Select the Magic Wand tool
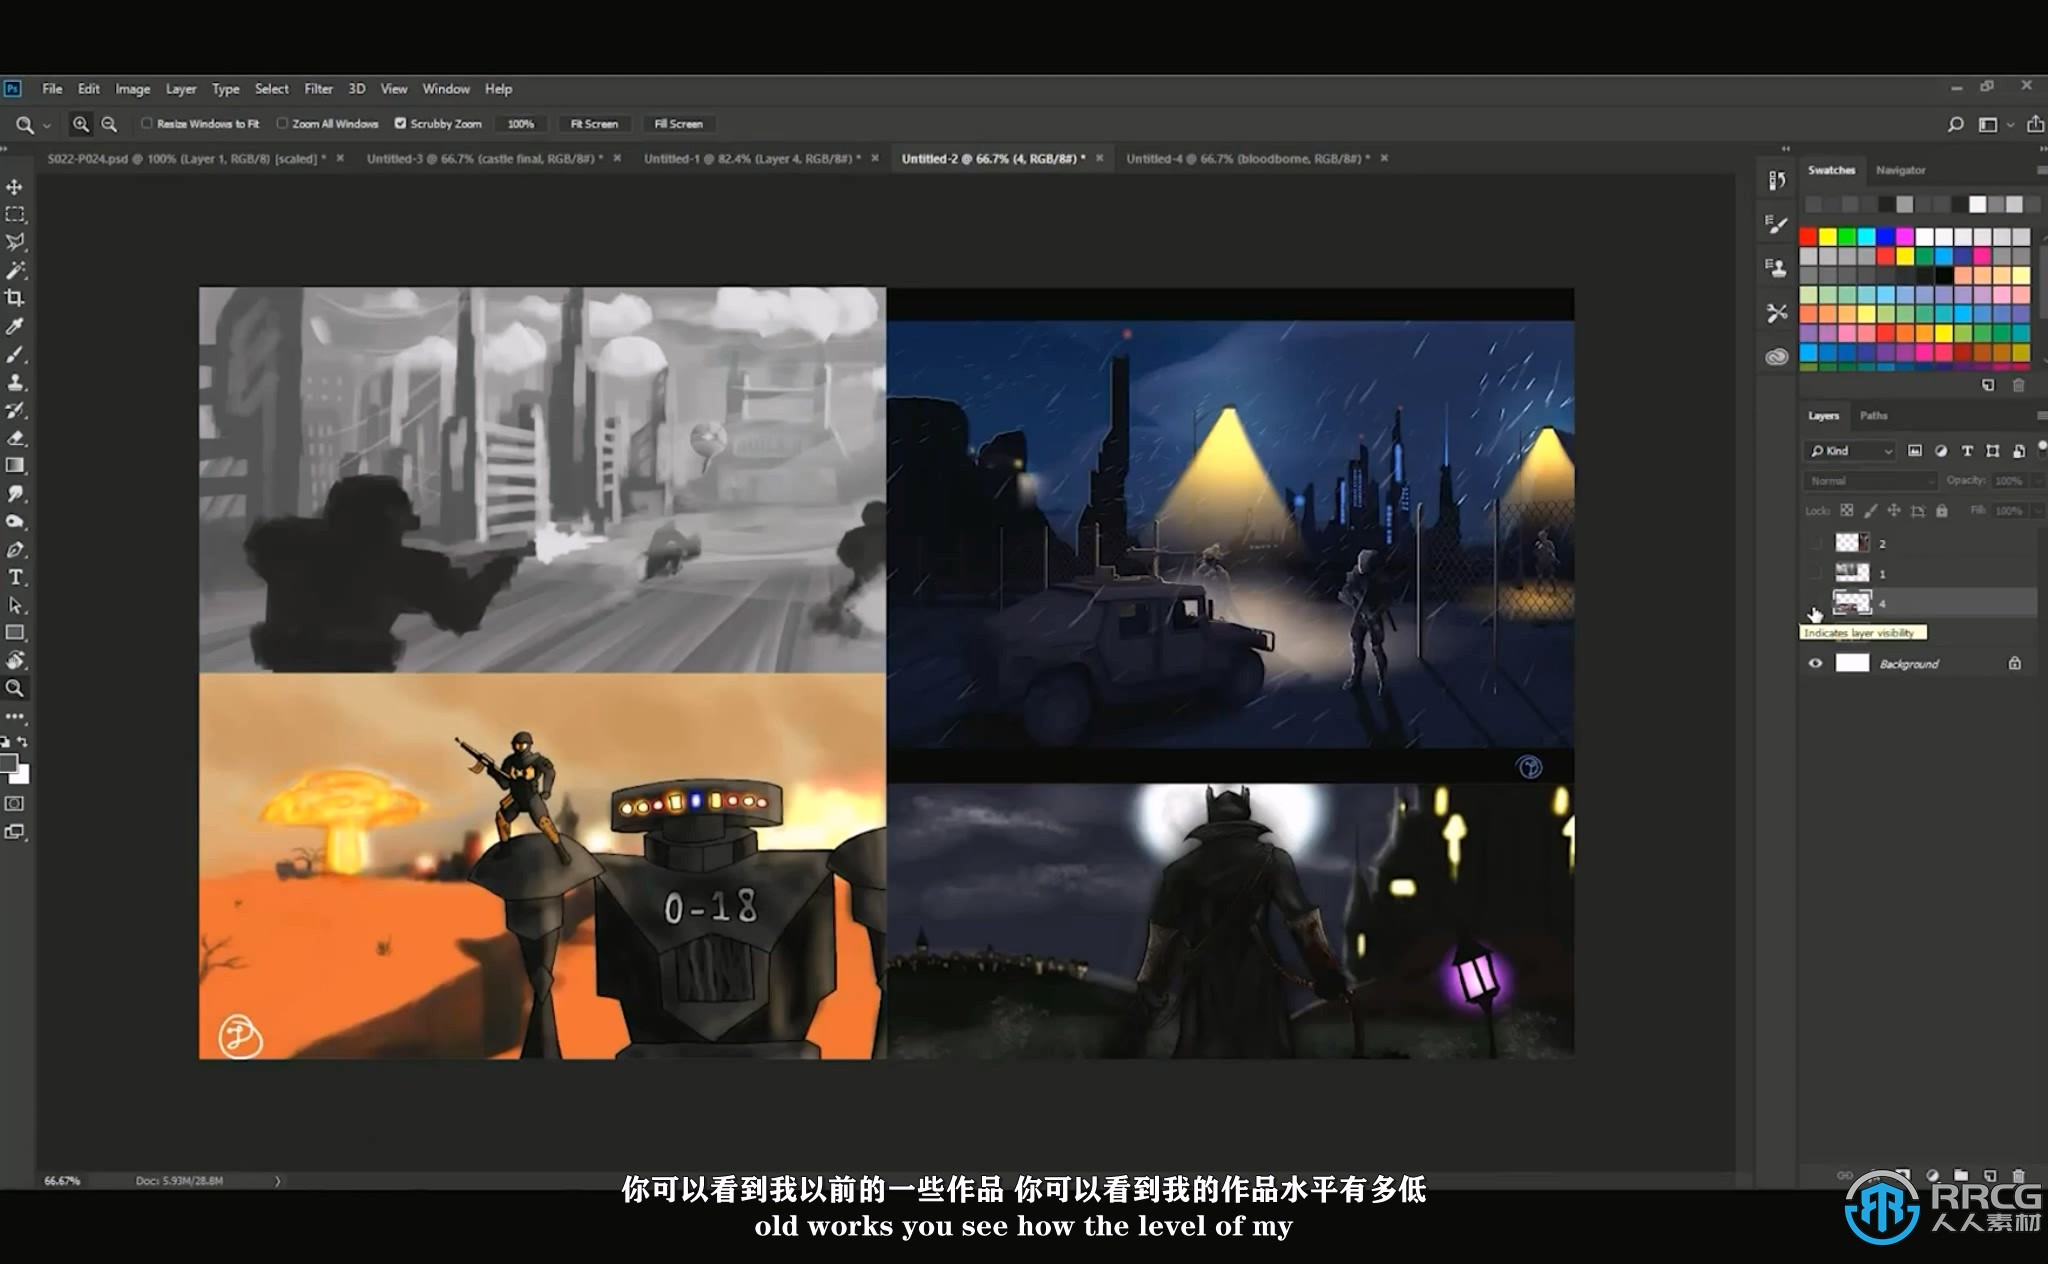Screen dimensions: 2048x1264 click(x=15, y=270)
